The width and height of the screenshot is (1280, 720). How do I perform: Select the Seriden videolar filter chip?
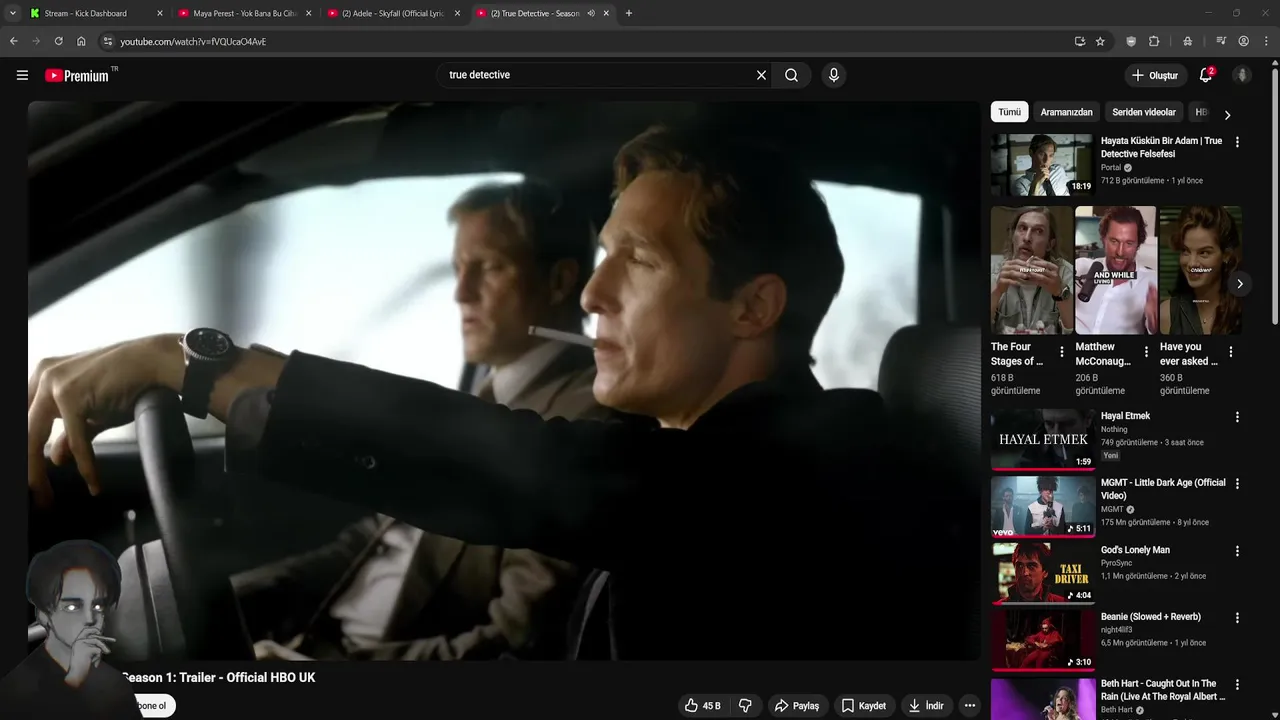[1144, 112]
